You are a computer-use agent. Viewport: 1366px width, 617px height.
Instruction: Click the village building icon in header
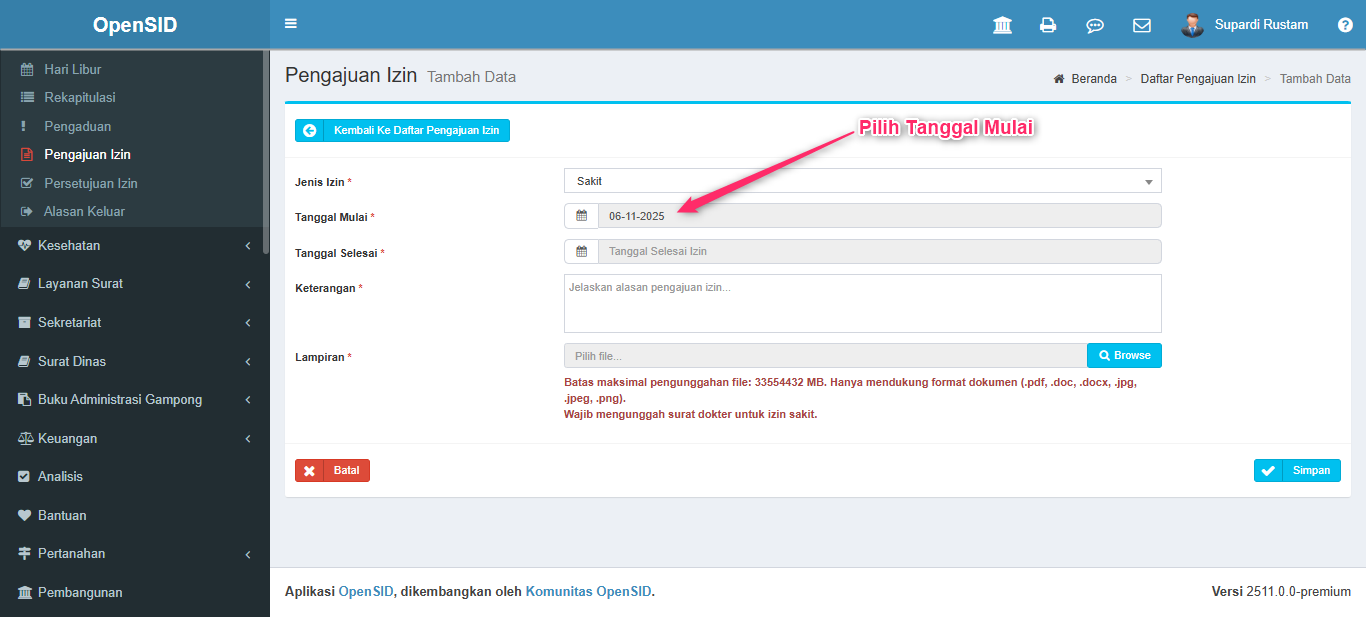[1002, 25]
